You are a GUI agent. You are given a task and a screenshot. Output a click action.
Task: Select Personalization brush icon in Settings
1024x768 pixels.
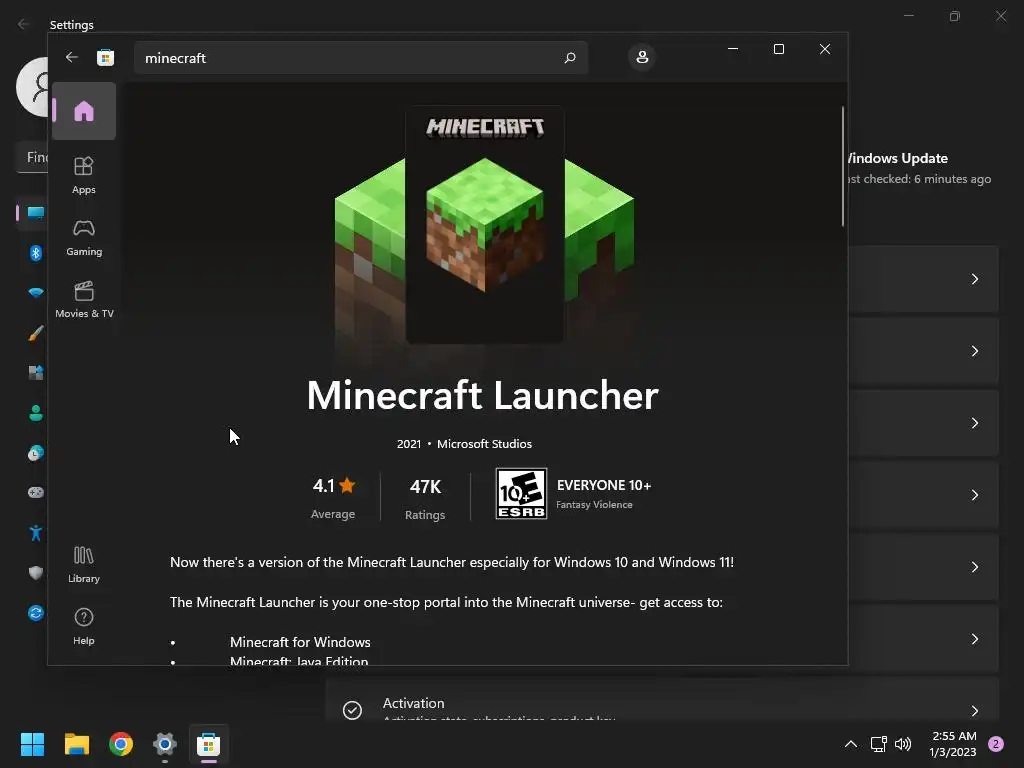pyautogui.click(x=35, y=333)
